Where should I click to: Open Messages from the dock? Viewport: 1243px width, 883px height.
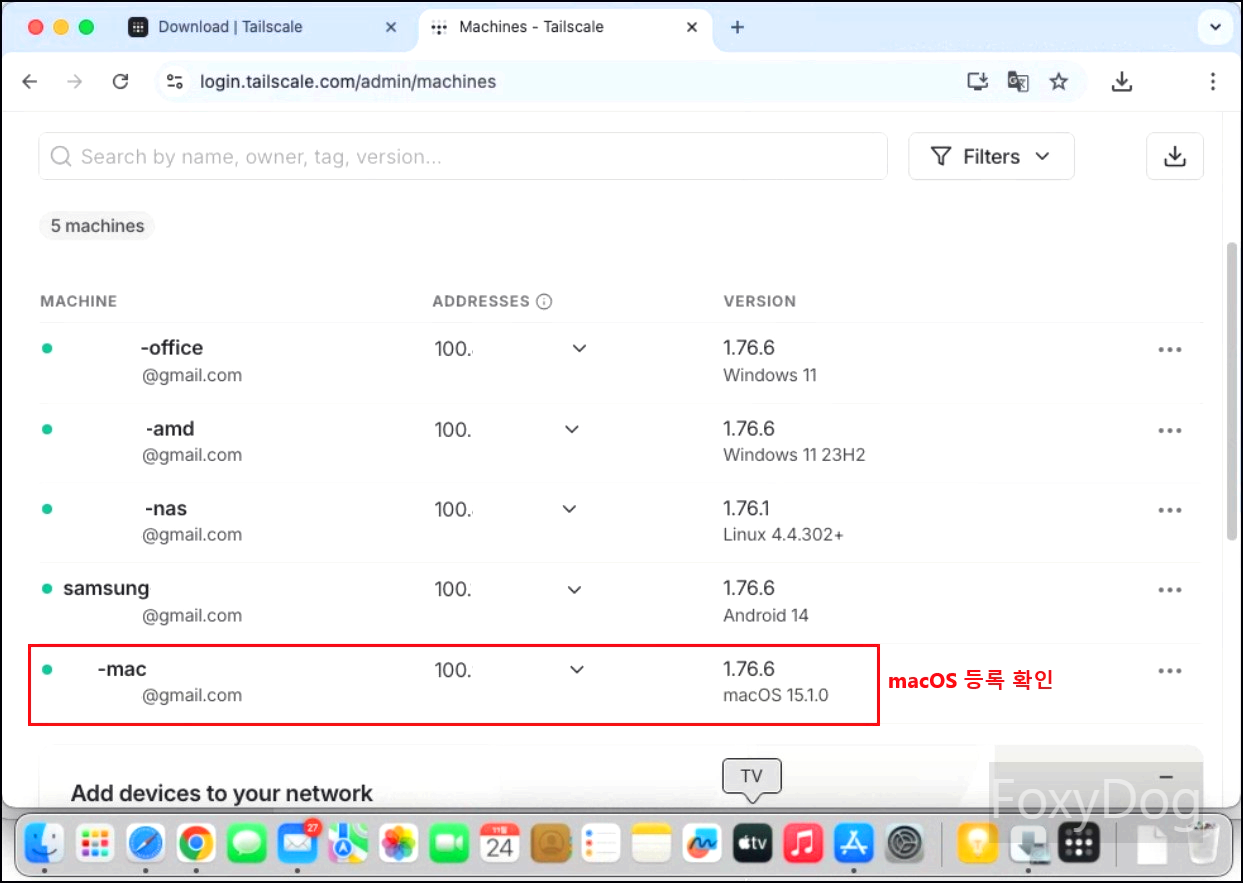pos(247,844)
